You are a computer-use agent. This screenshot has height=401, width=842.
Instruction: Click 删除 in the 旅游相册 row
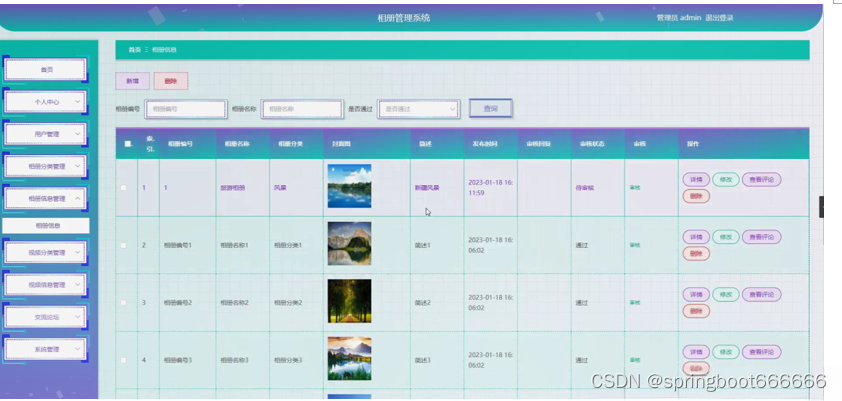pos(696,196)
